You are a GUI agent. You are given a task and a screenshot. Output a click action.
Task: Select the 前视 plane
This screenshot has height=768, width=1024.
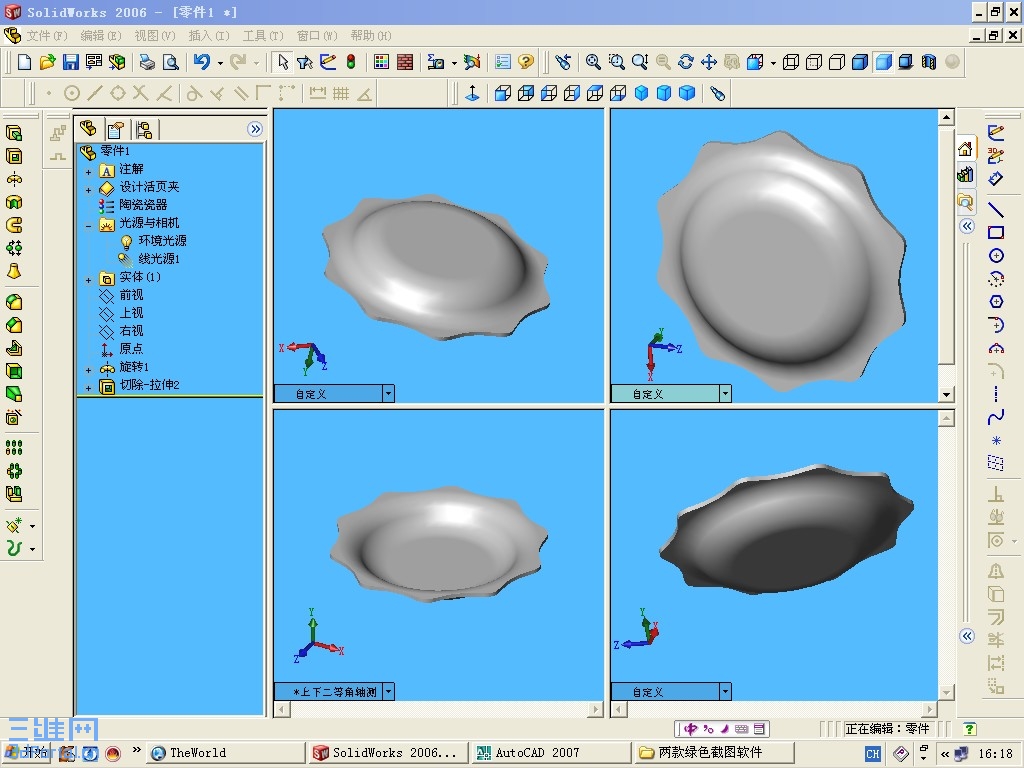[x=131, y=295]
